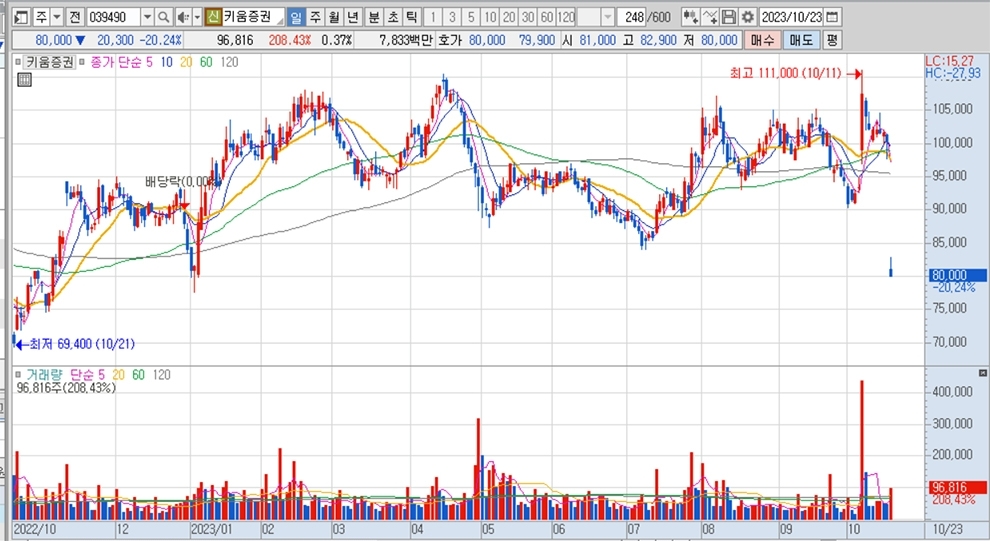Screen dimensions: 990x541
Task: Click the volume panel close X icon
Action: tap(982, 373)
